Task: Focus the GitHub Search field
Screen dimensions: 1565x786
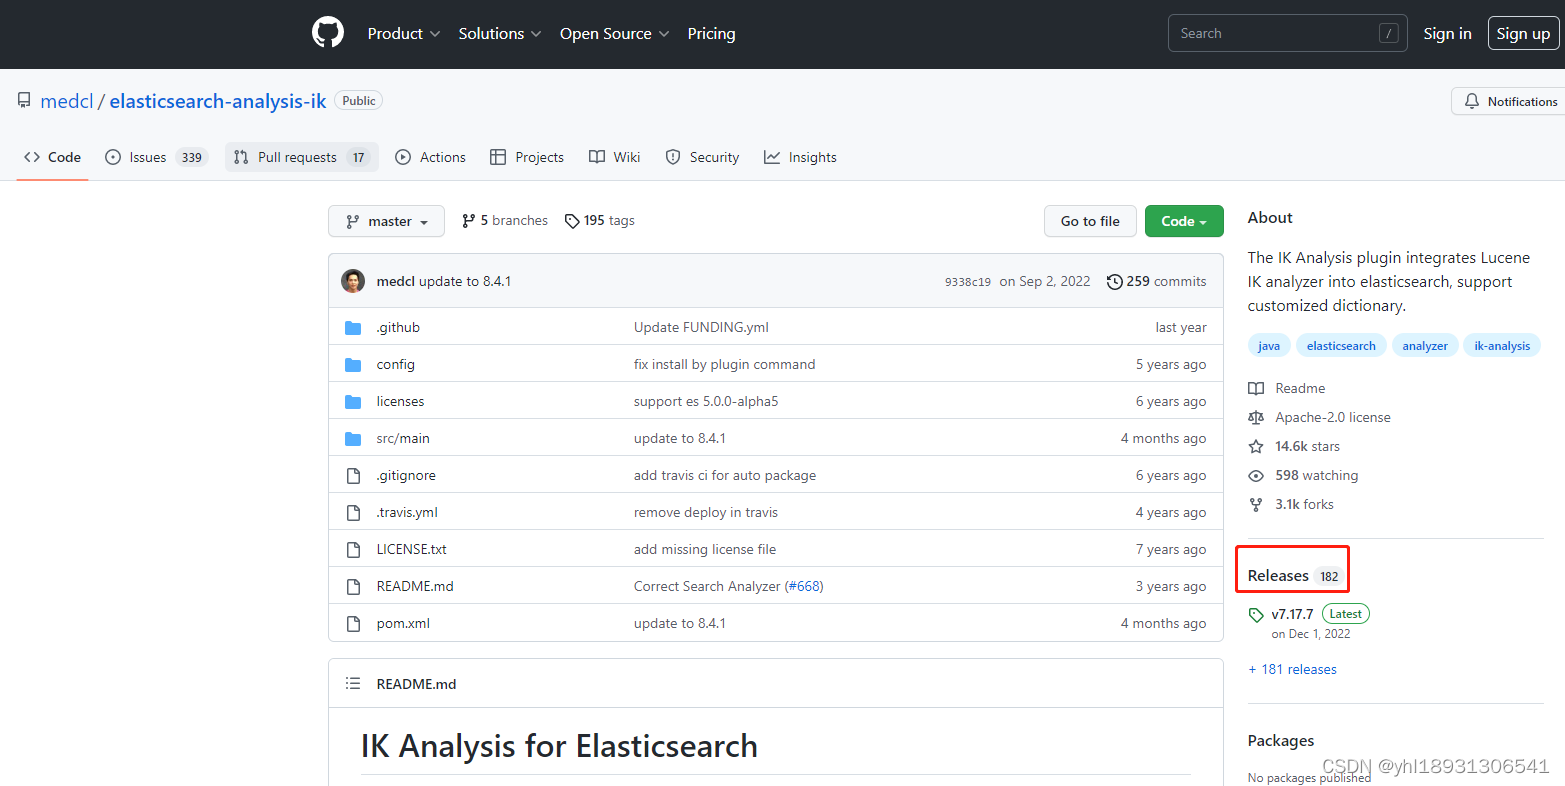Action: 1287,33
